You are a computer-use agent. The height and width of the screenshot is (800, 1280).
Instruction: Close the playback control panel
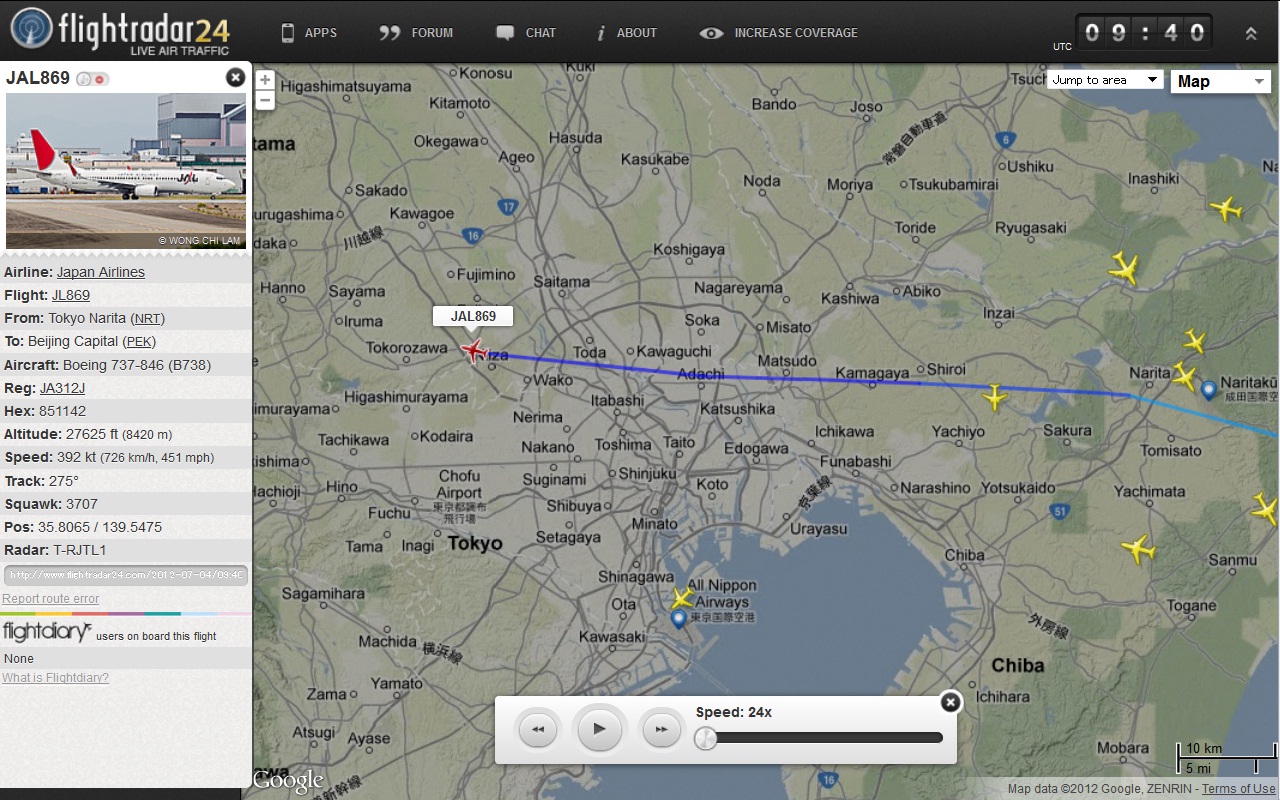pos(950,702)
